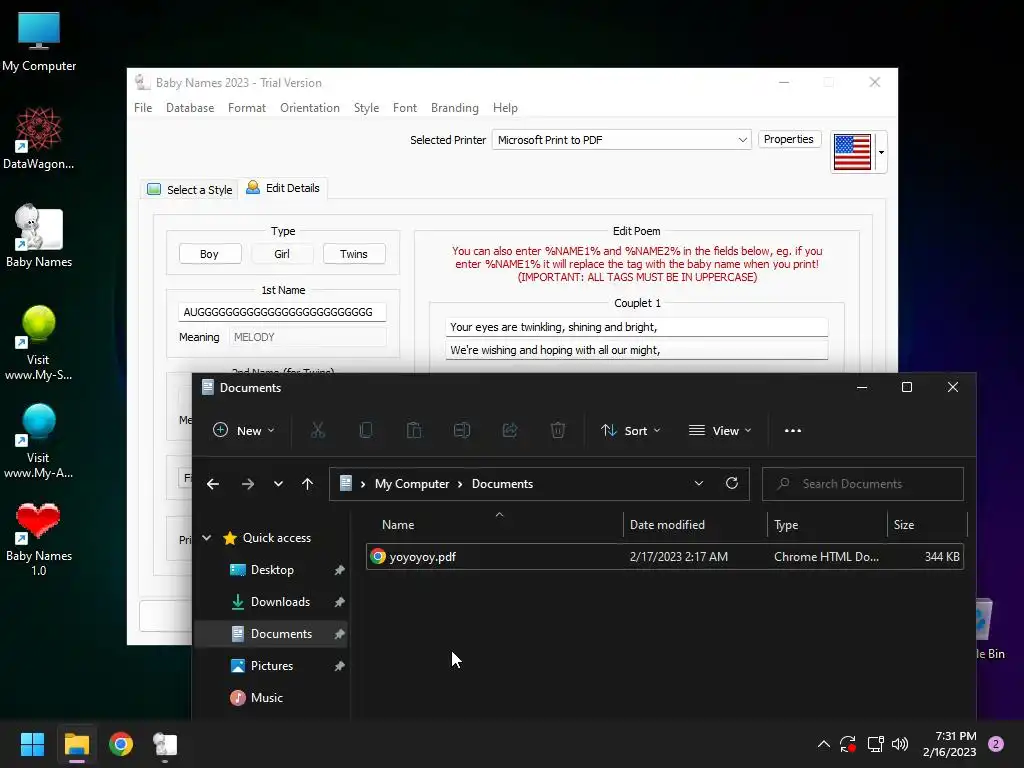Click the Copy icon in Documents toolbar
Viewport: 1024px width, 768px height.
click(366, 430)
